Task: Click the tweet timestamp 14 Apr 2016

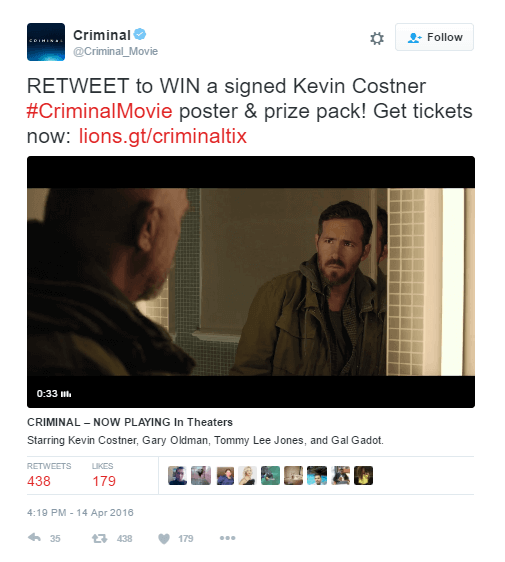Action: 80,513
